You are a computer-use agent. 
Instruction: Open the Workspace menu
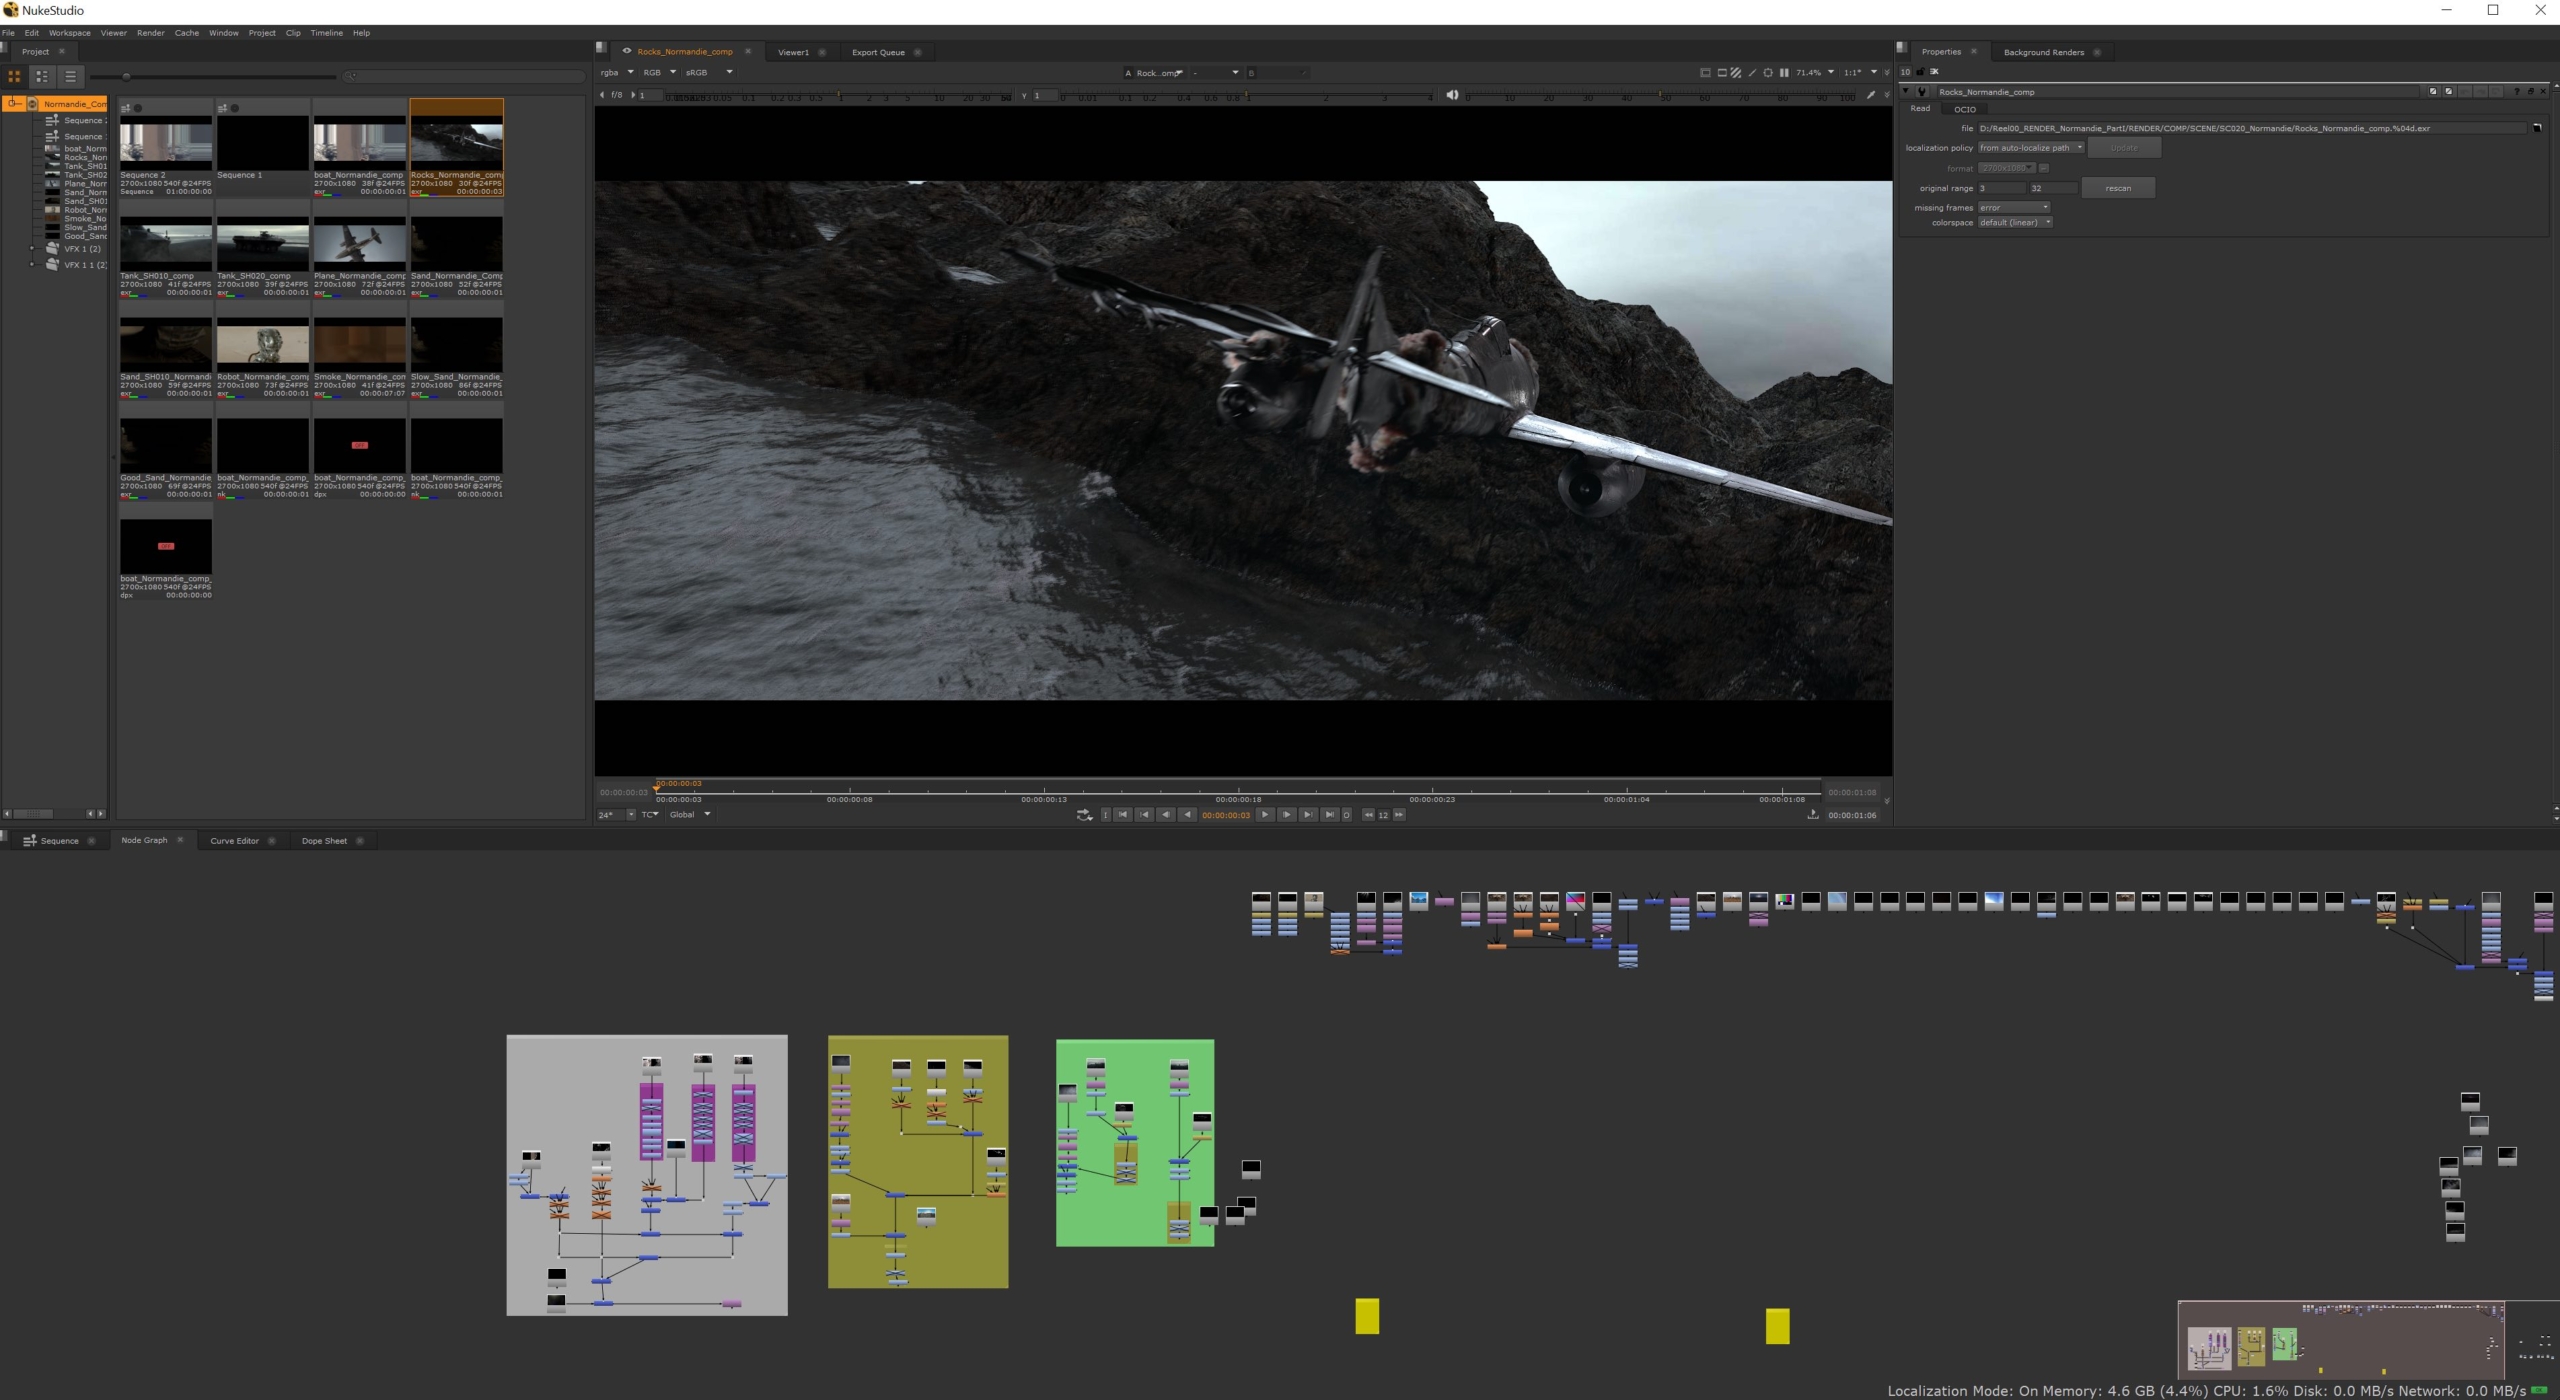pos(69,33)
